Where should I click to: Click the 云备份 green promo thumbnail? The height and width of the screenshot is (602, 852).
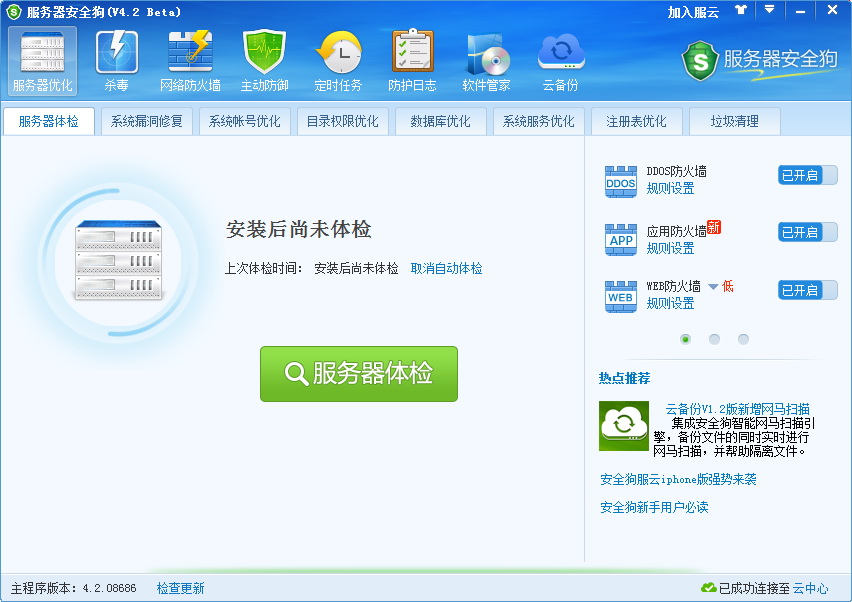624,426
